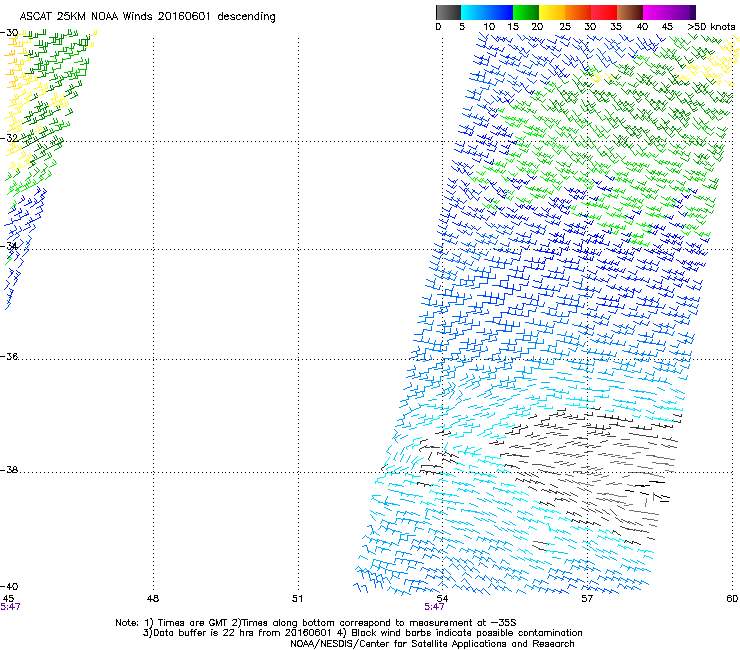Click the gray 0-5 knots color swatch
This screenshot has width=740, height=650.
tap(448, 12)
